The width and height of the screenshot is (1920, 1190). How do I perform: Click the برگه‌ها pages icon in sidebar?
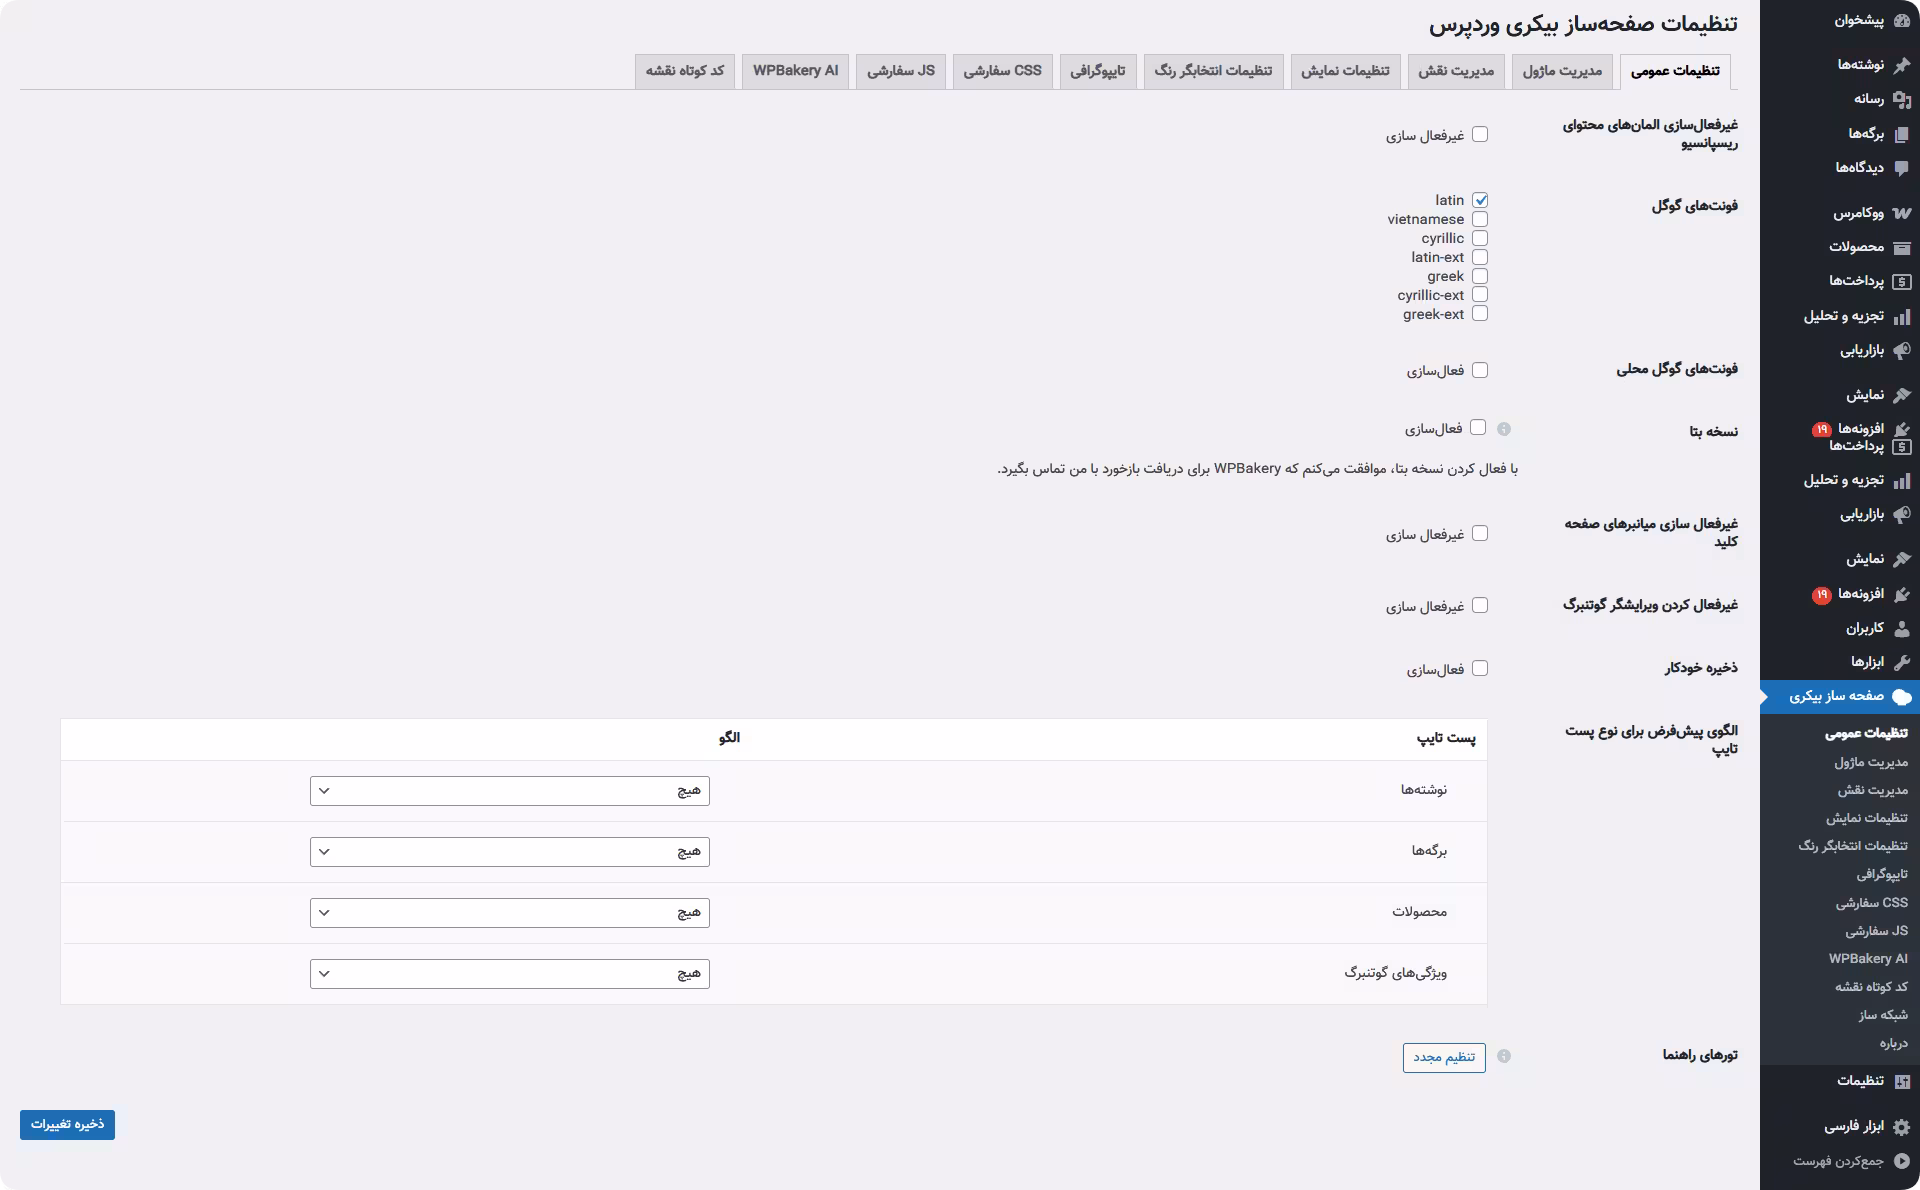point(1901,134)
